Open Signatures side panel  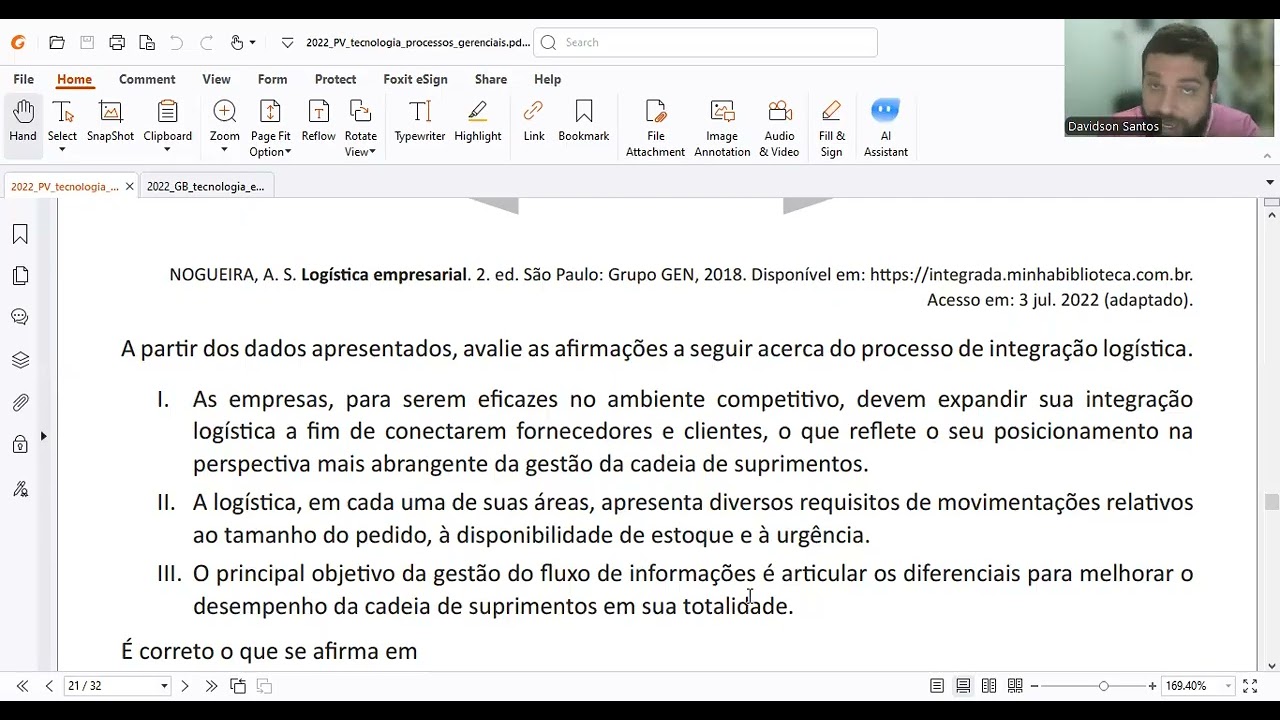(x=20, y=489)
